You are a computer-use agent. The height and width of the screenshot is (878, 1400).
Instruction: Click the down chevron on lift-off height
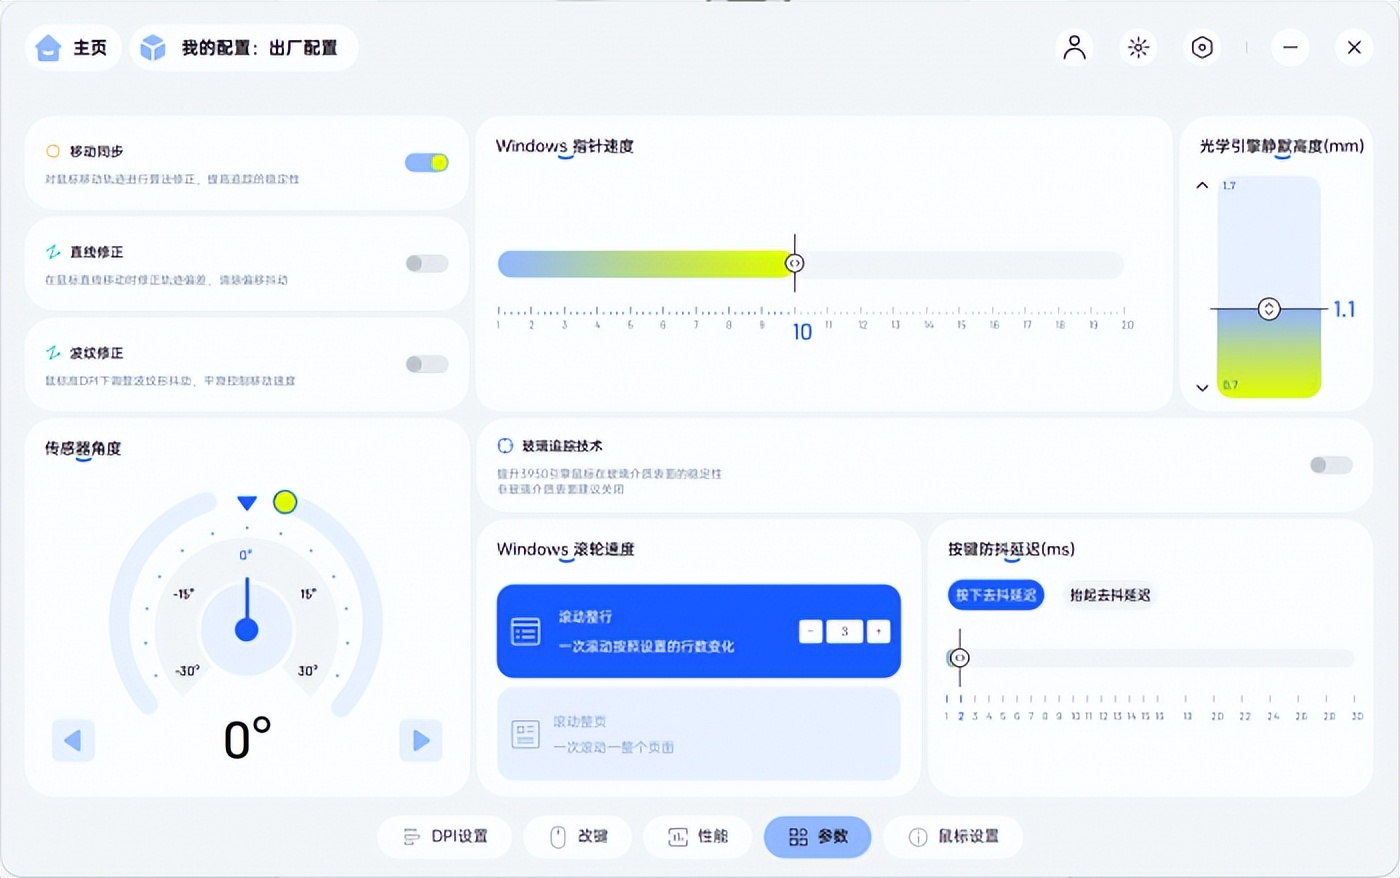pyautogui.click(x=1201, y=388)
